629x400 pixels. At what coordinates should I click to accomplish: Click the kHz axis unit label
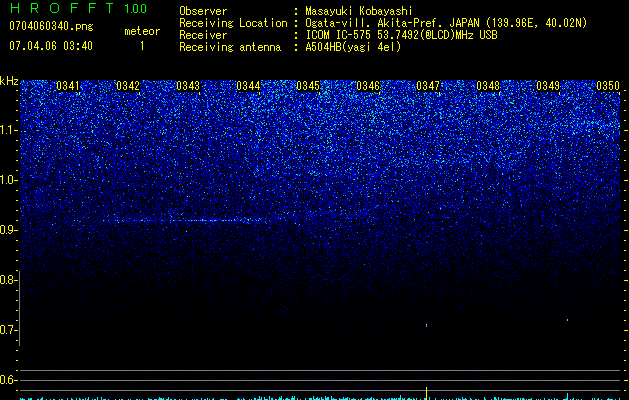click(9, 81)
